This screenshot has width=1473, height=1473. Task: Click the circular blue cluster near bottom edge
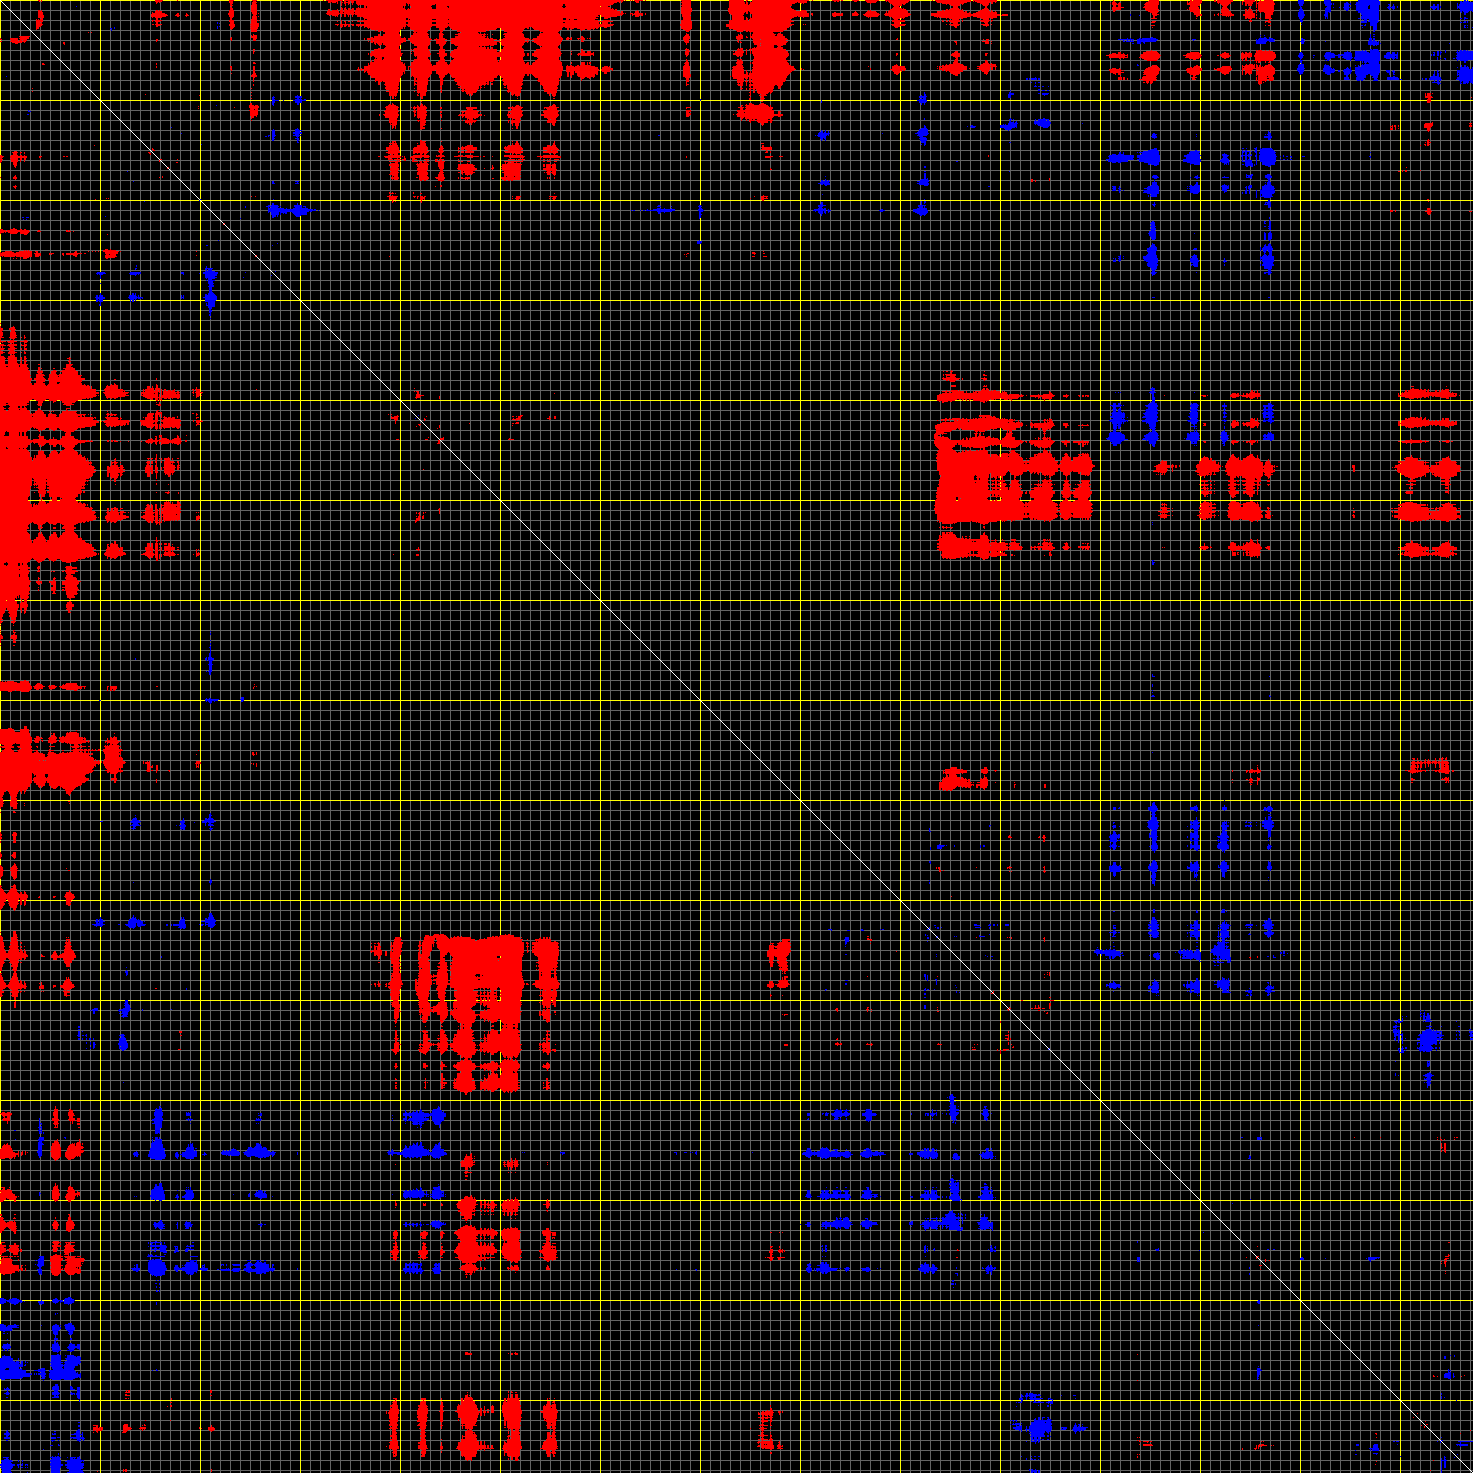1037,1425
